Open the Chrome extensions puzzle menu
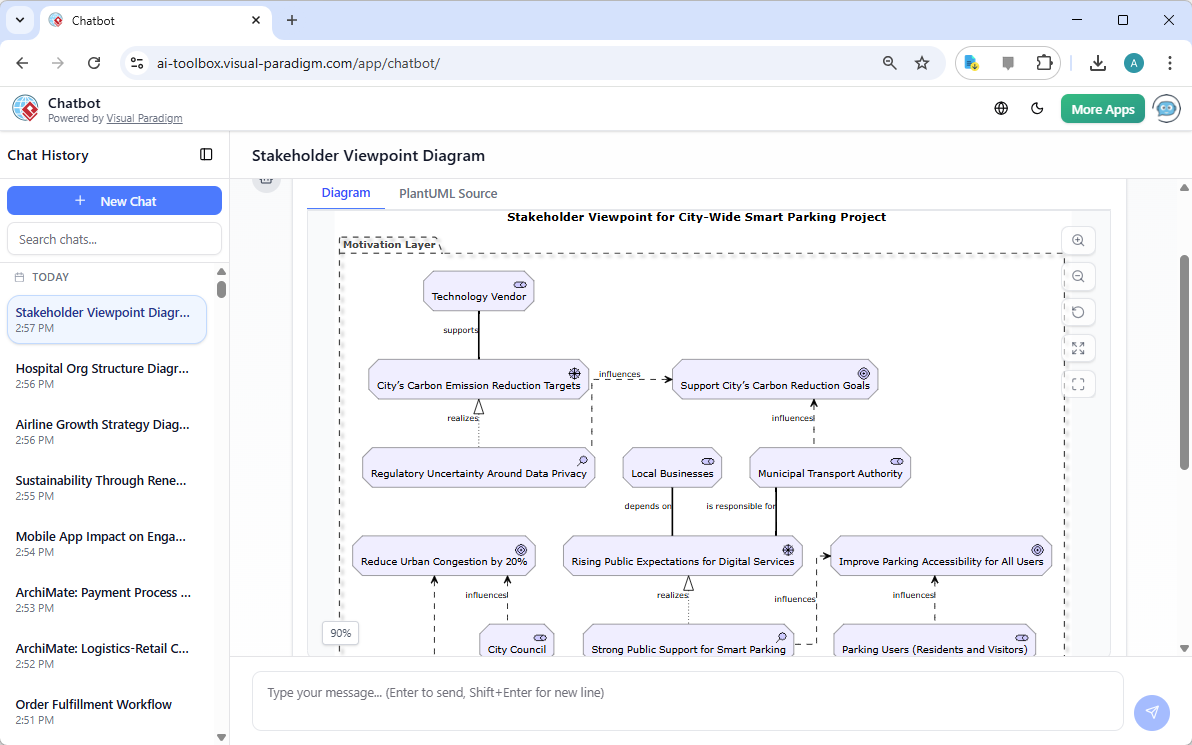The height and width of the screenshot is (745, 1192). coord(1045,62)
